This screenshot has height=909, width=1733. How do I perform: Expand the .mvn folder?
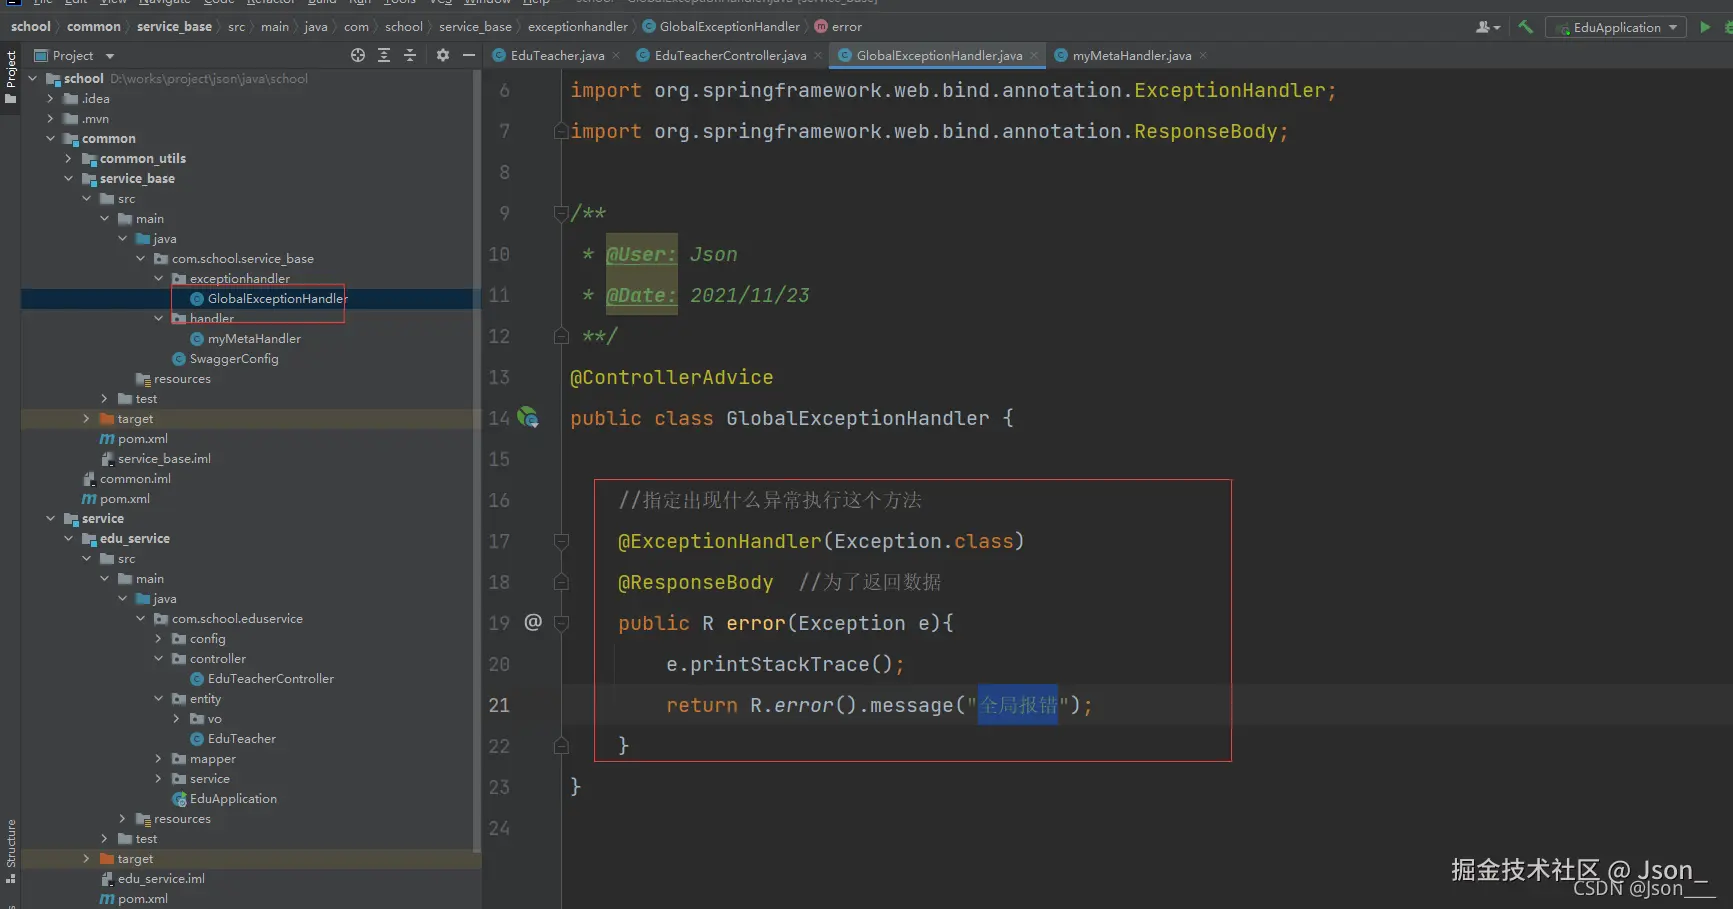[x=50, y=119]
